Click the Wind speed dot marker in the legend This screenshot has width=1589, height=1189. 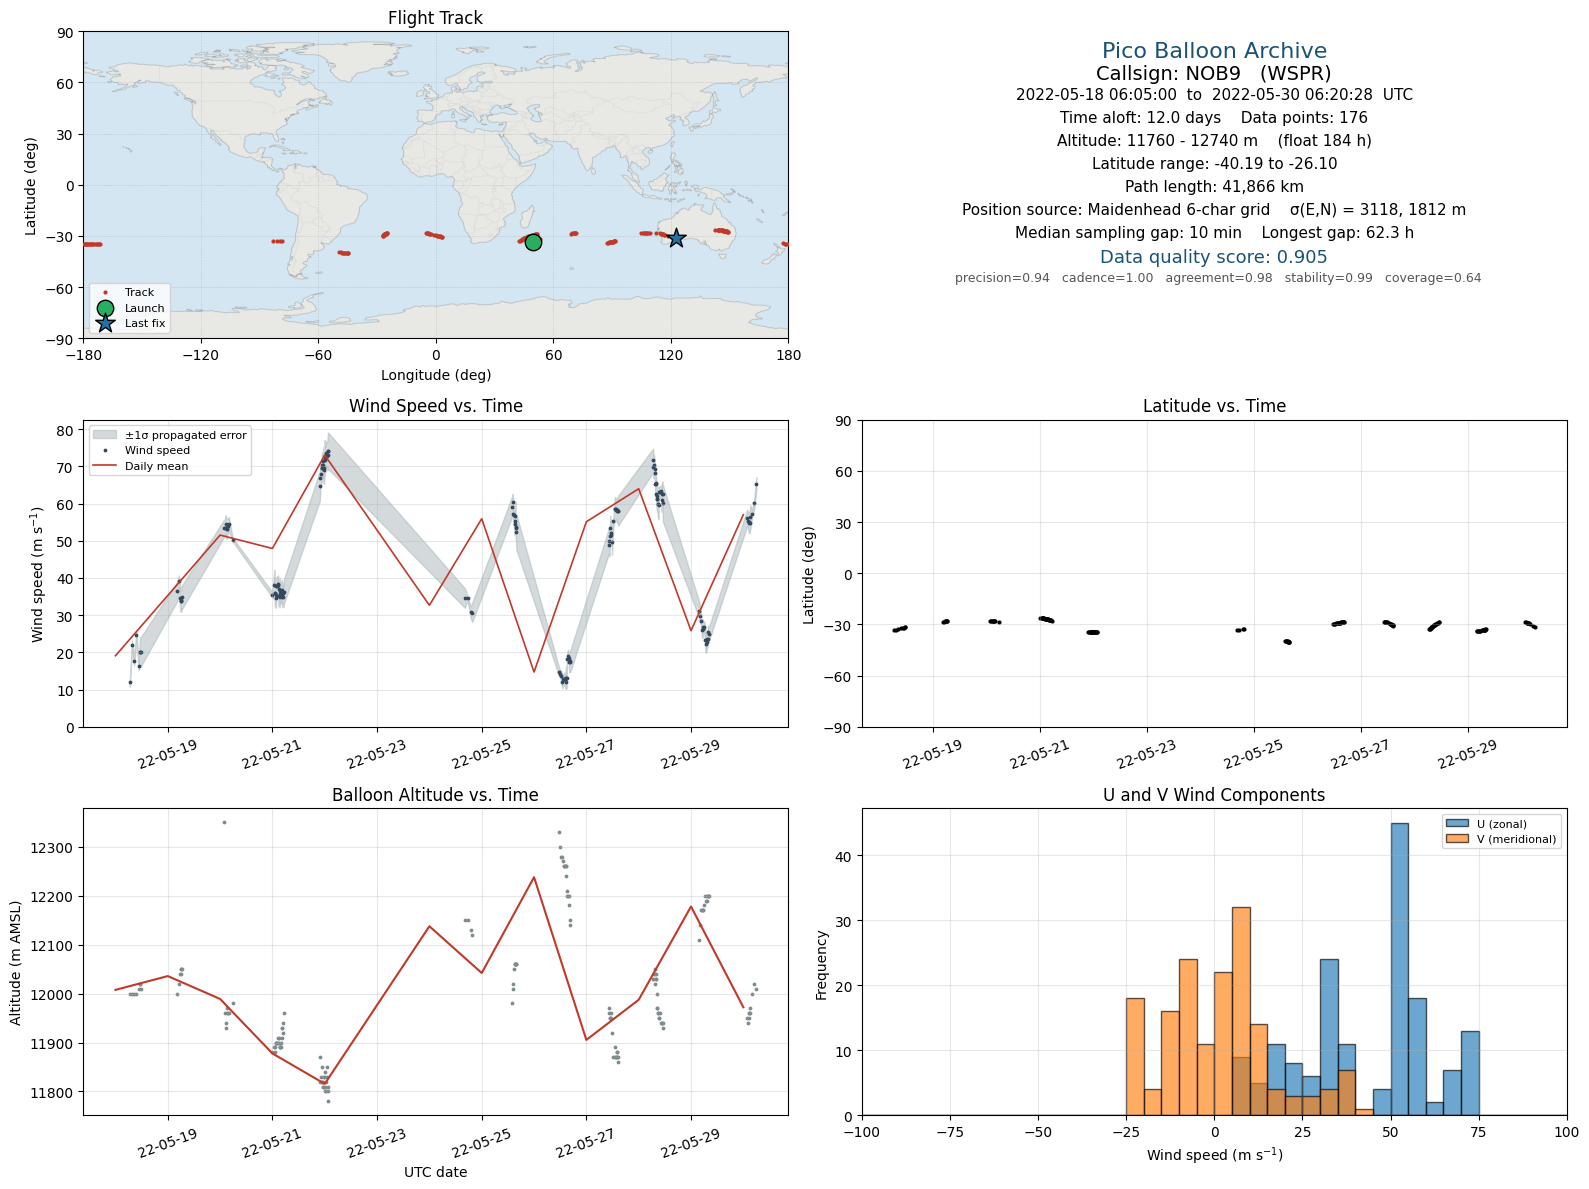point(105,451)
